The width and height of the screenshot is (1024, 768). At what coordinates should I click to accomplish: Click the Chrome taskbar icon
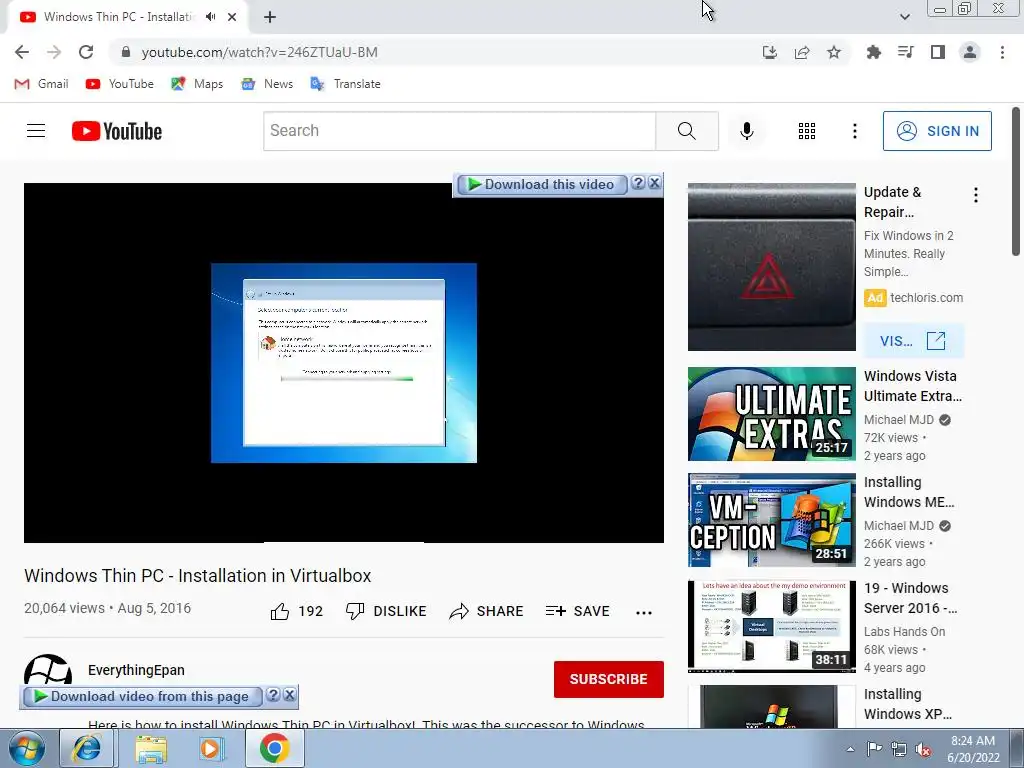(274, 748)
